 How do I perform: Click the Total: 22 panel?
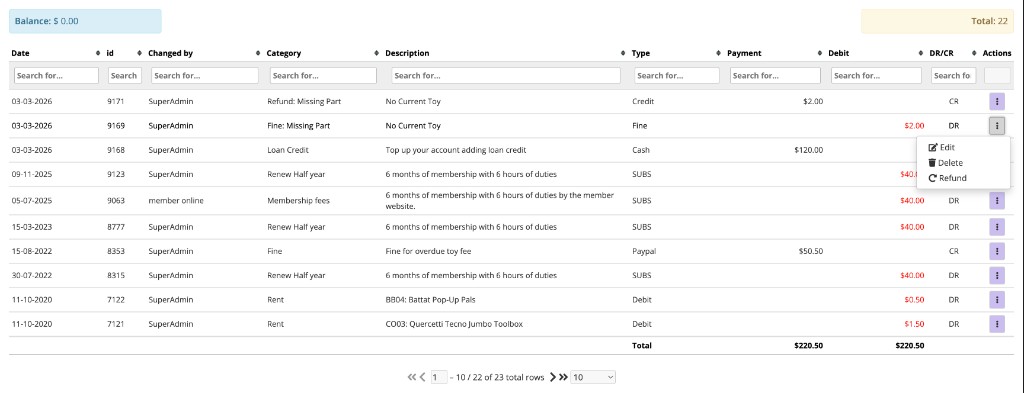pyautogui.click(x=937, y=21)
